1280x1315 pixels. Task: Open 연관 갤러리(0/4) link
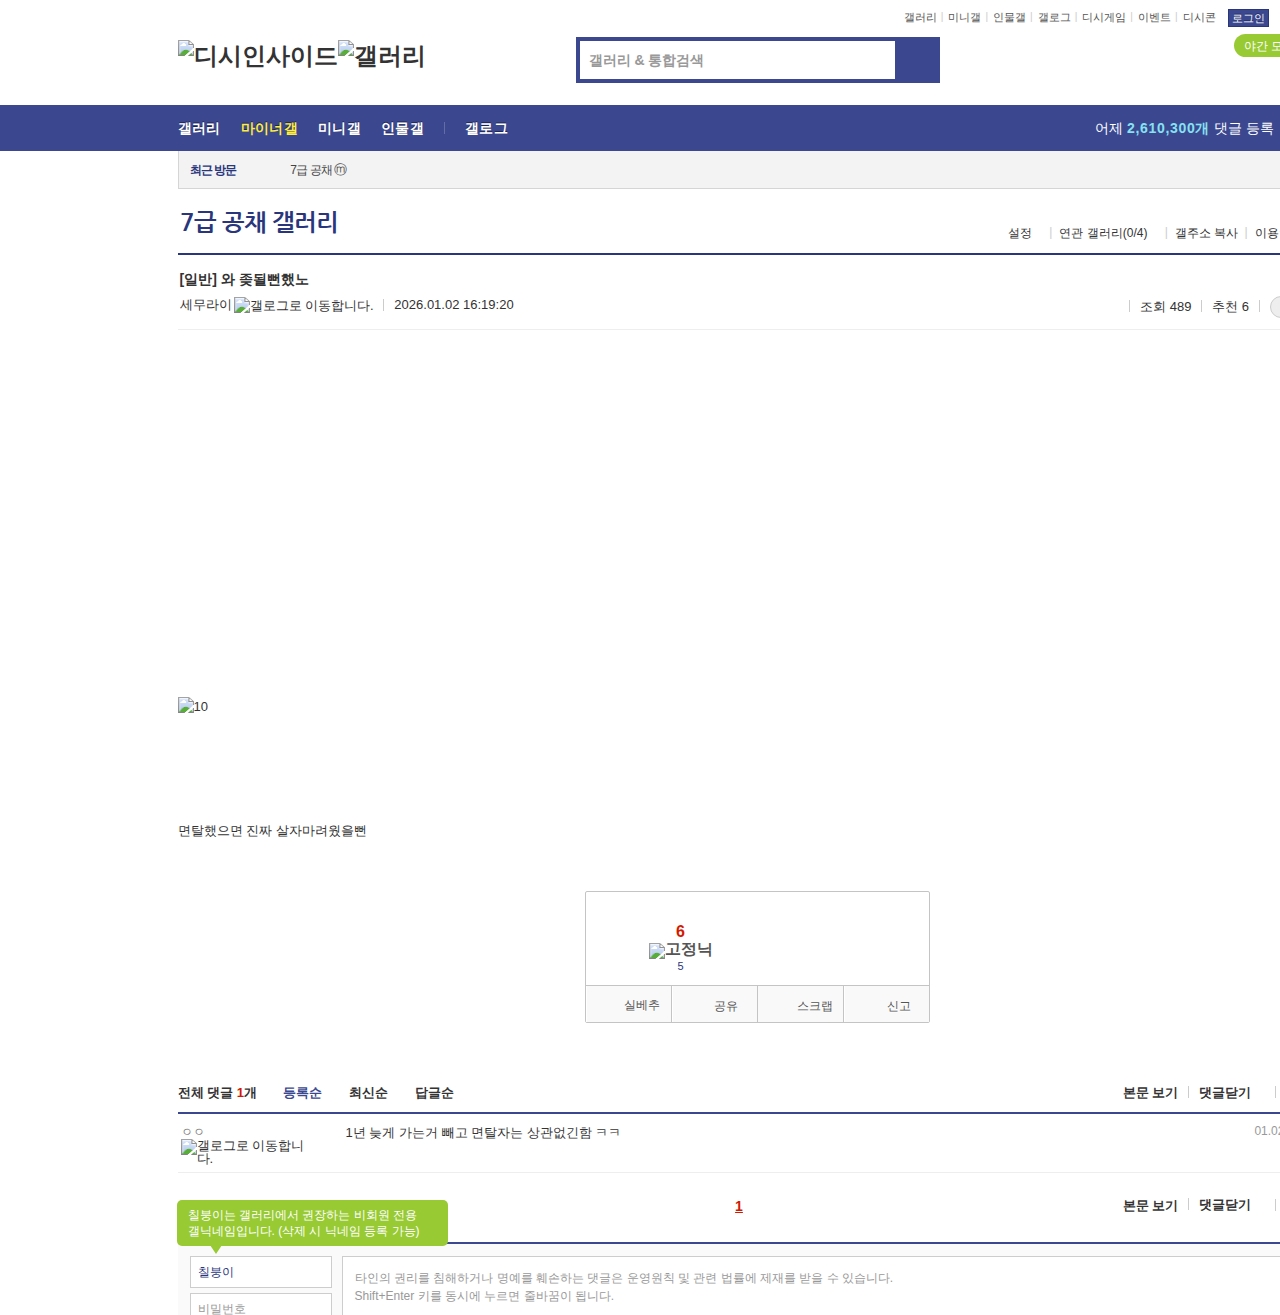click(x=1103, y=233)
